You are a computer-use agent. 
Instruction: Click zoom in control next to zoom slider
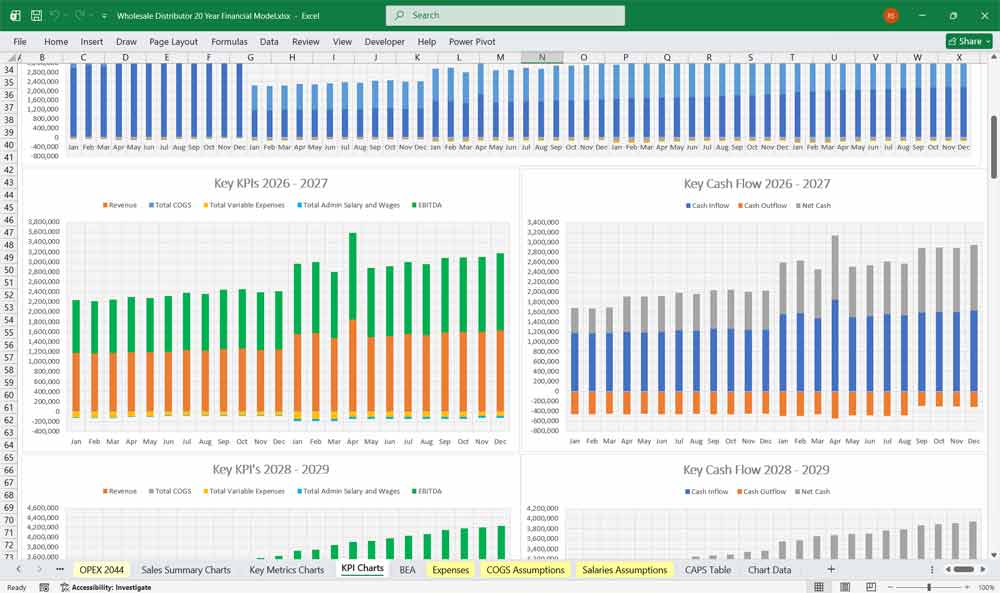(x=966, y=586)
